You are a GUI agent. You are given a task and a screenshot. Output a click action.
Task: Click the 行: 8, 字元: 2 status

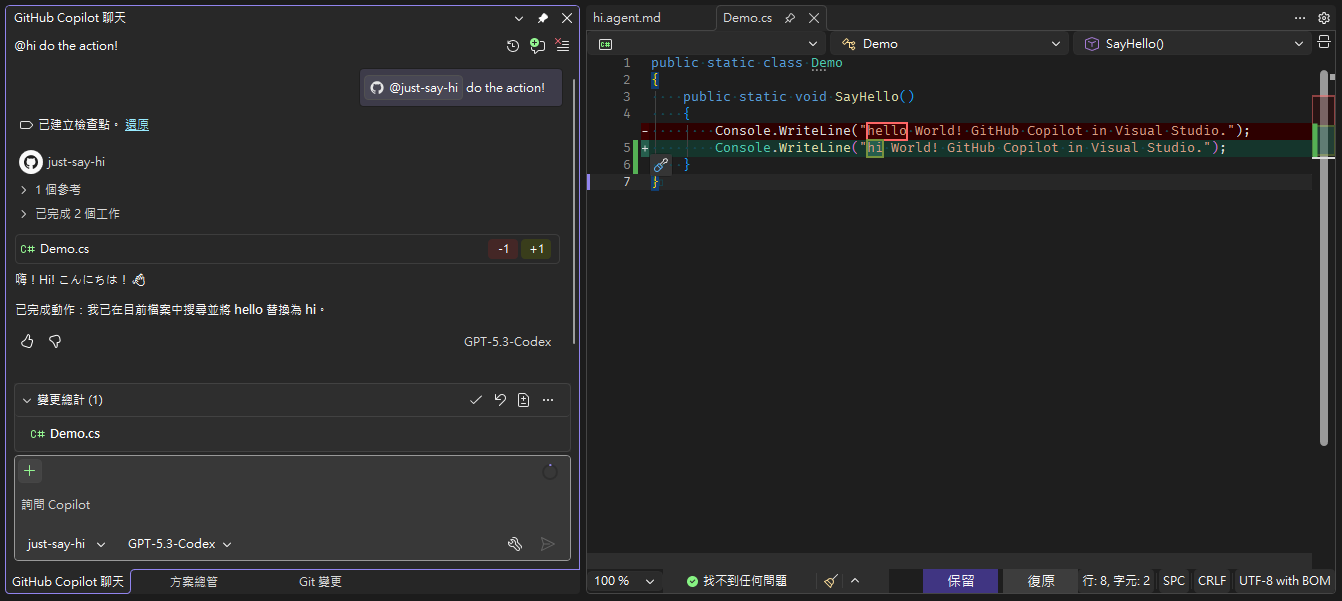click(1117, 581)
